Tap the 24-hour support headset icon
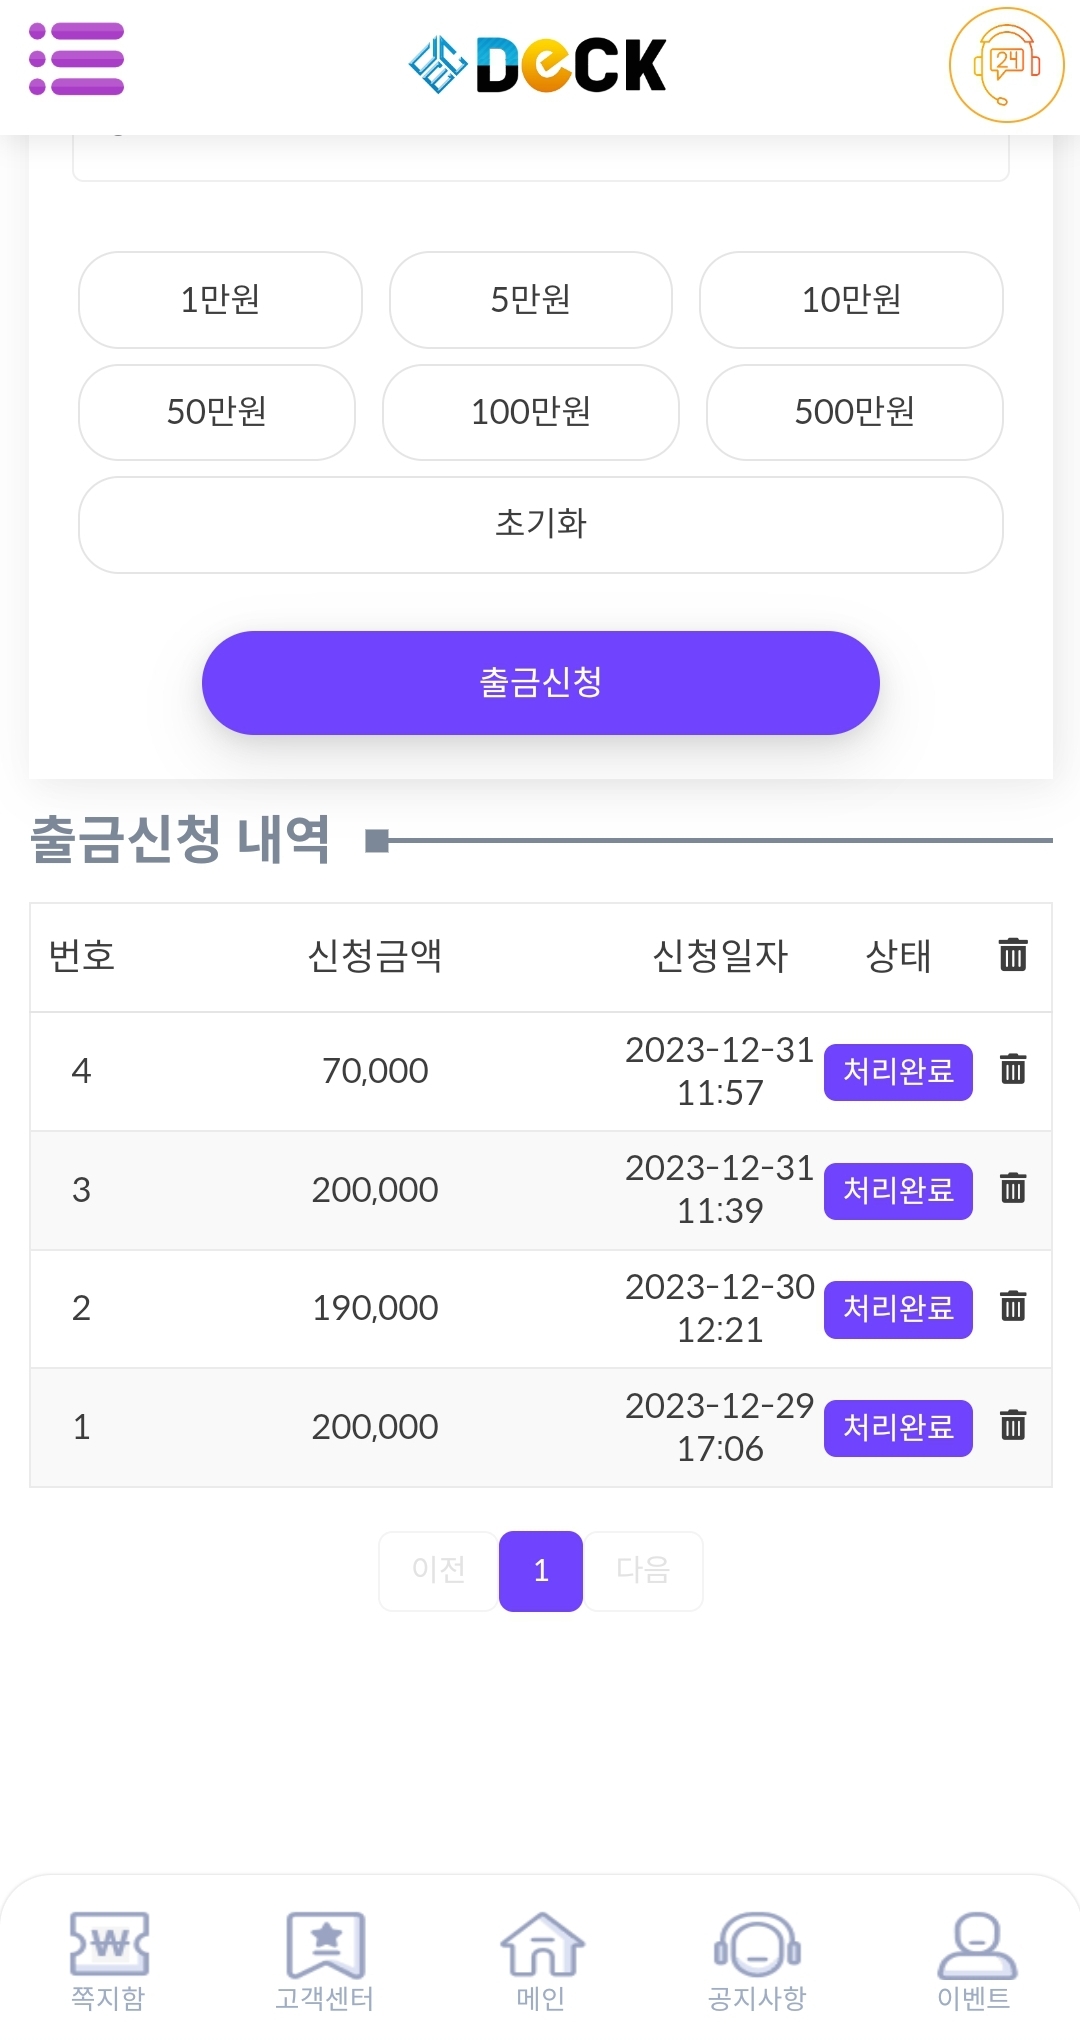This screenshot has height=2040, width=1080. coord(1006,65)
